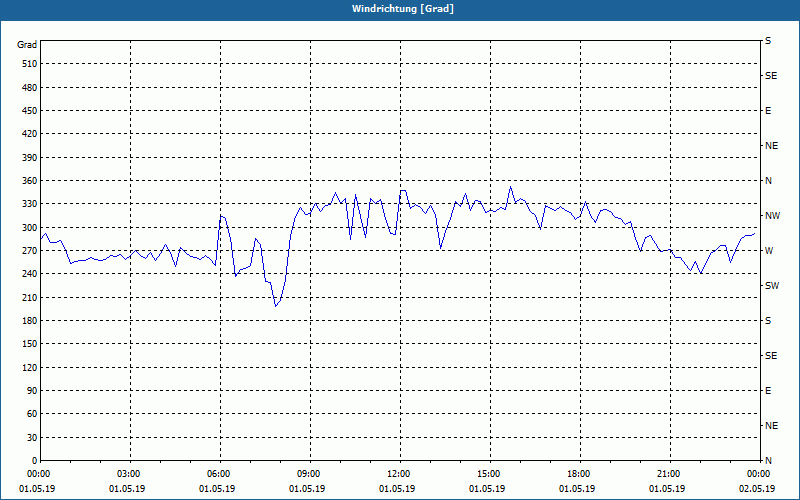800x500 pixels.
Task: Click the 18:00 time axis label
Action: point(579,474)
